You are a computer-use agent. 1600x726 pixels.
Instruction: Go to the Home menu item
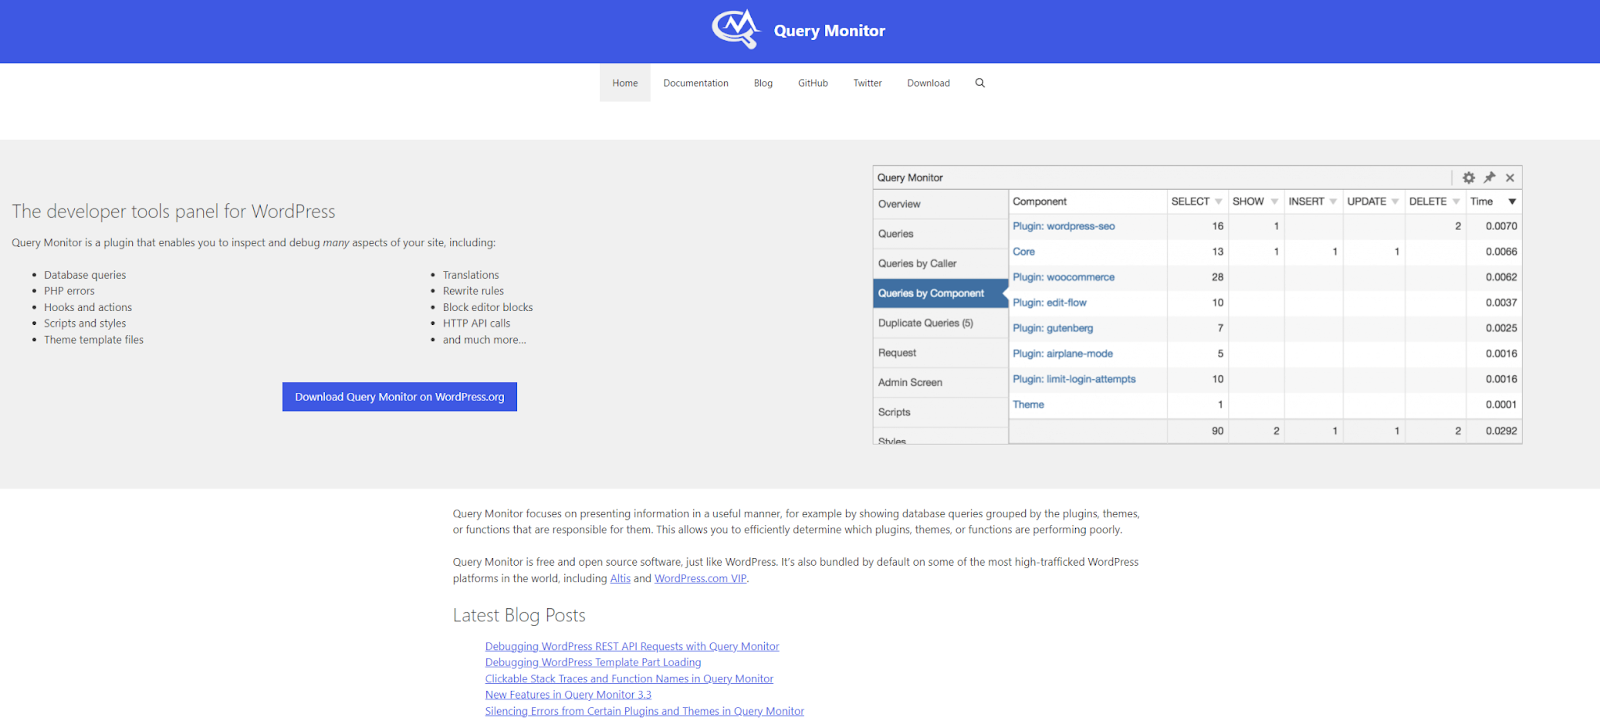point(625,83)
